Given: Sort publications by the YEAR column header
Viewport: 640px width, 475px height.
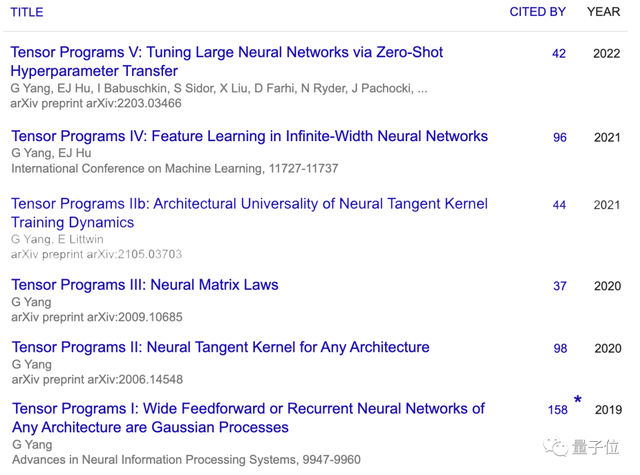Looking at the screenshot, I should (603, 12).
